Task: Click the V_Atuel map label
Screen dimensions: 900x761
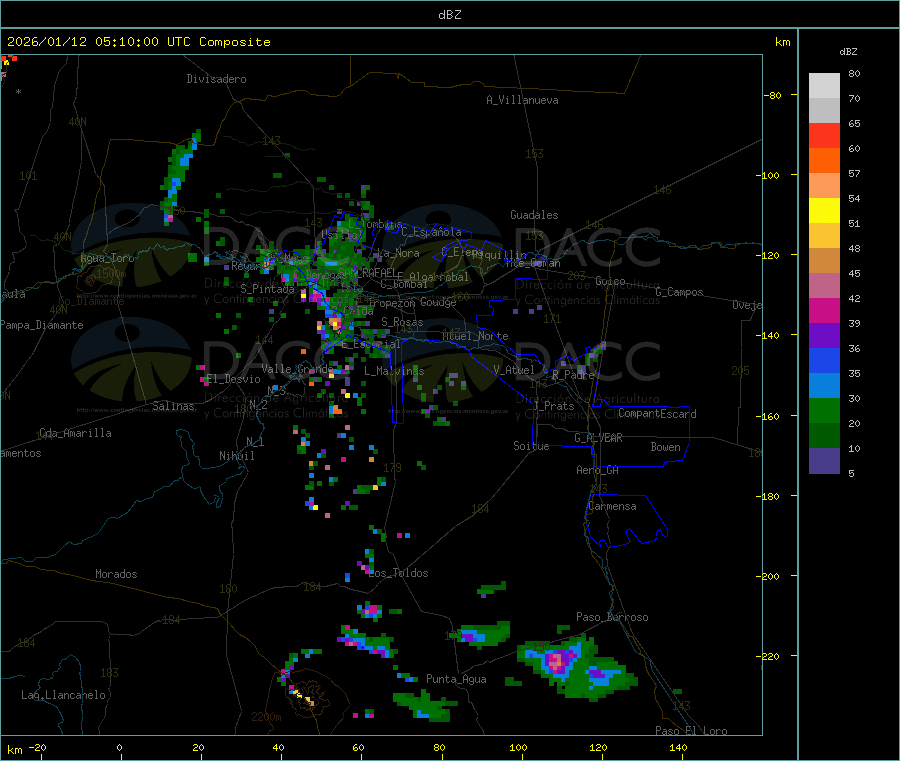Action: coord(514,370)
